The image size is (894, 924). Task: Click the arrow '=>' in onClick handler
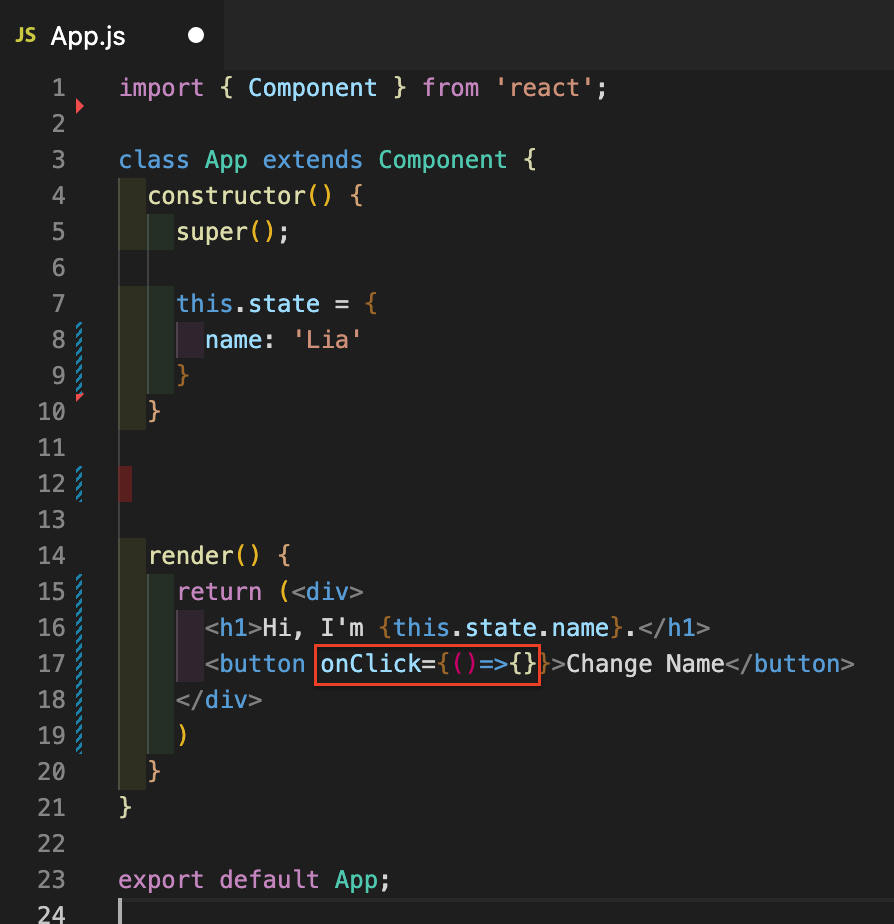coord(493,664)
